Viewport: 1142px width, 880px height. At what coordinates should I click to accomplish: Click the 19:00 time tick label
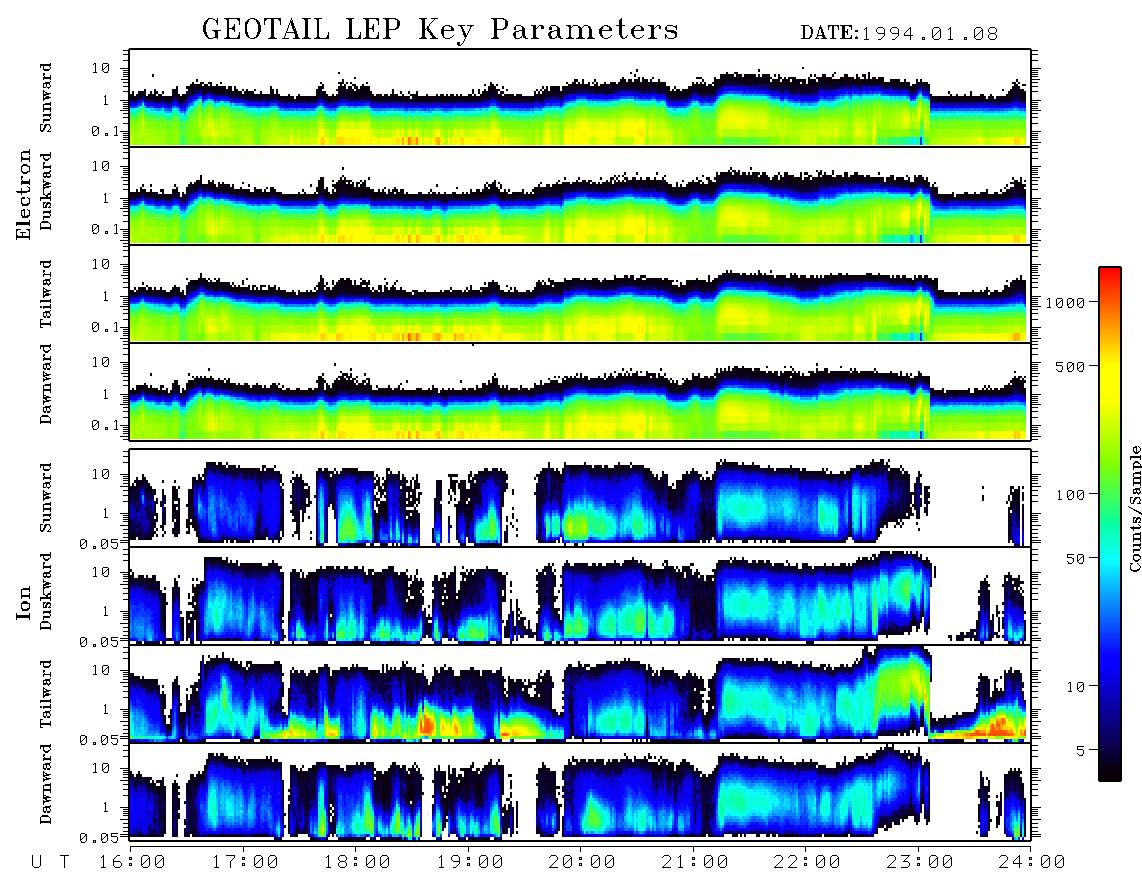(x=470, y=863)
